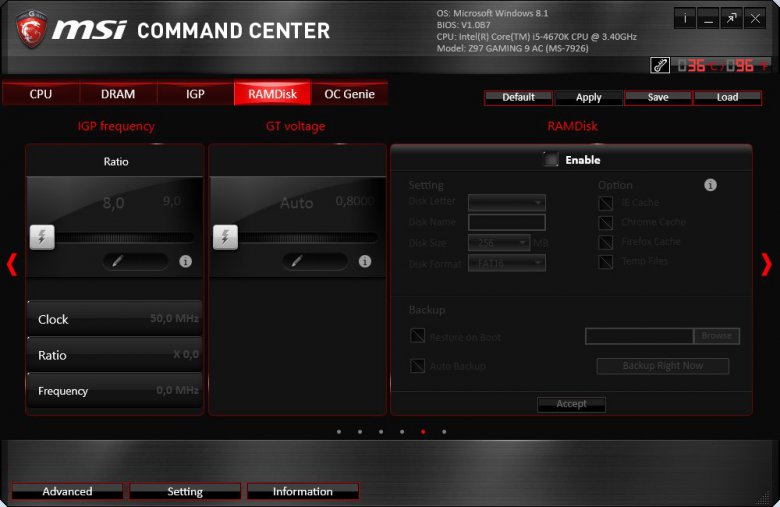Open the Disk Size dropdown
This screenshot has height=507, width=780.
click(x=499, y=243)
